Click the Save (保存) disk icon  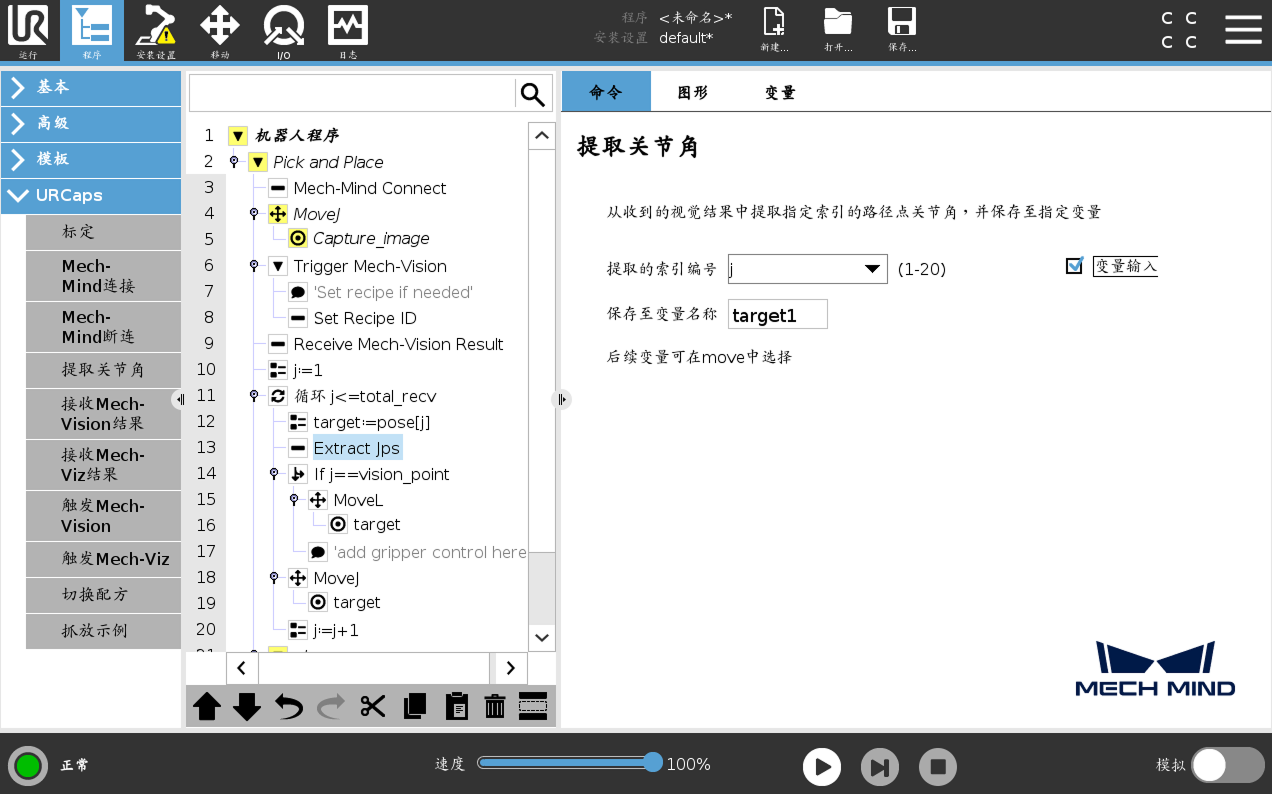902,30
